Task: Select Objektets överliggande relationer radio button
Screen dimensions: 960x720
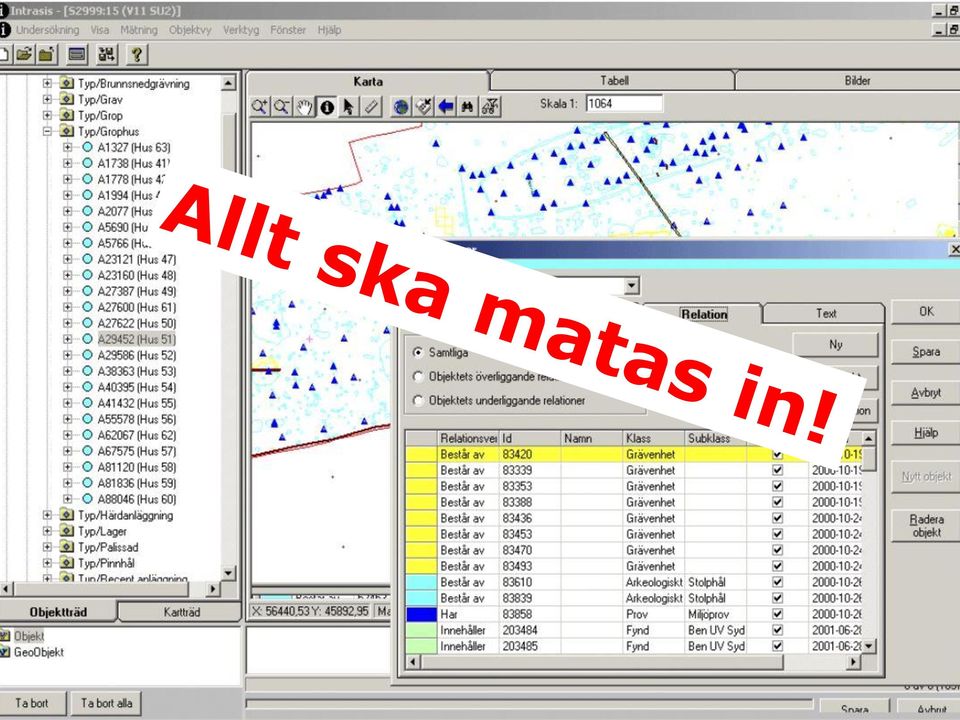Action: point(418,377)
